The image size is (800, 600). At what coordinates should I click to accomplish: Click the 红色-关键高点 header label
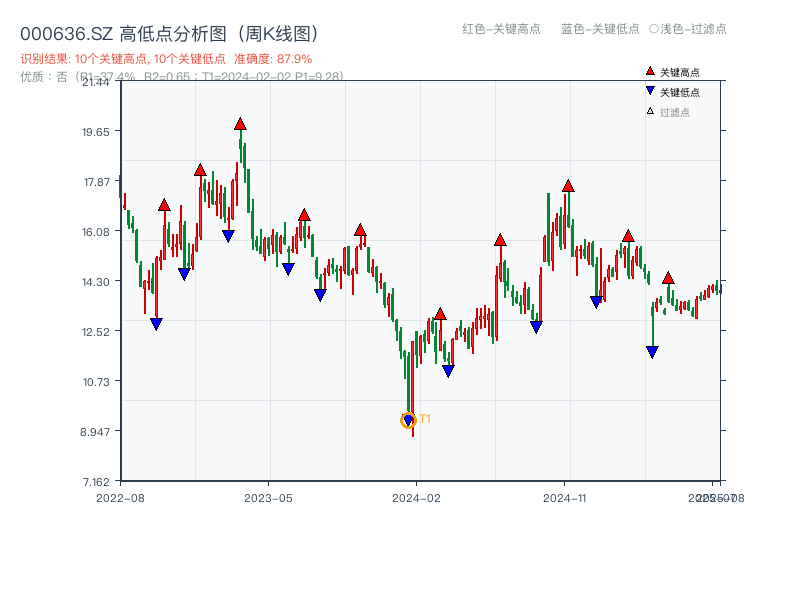501,29
